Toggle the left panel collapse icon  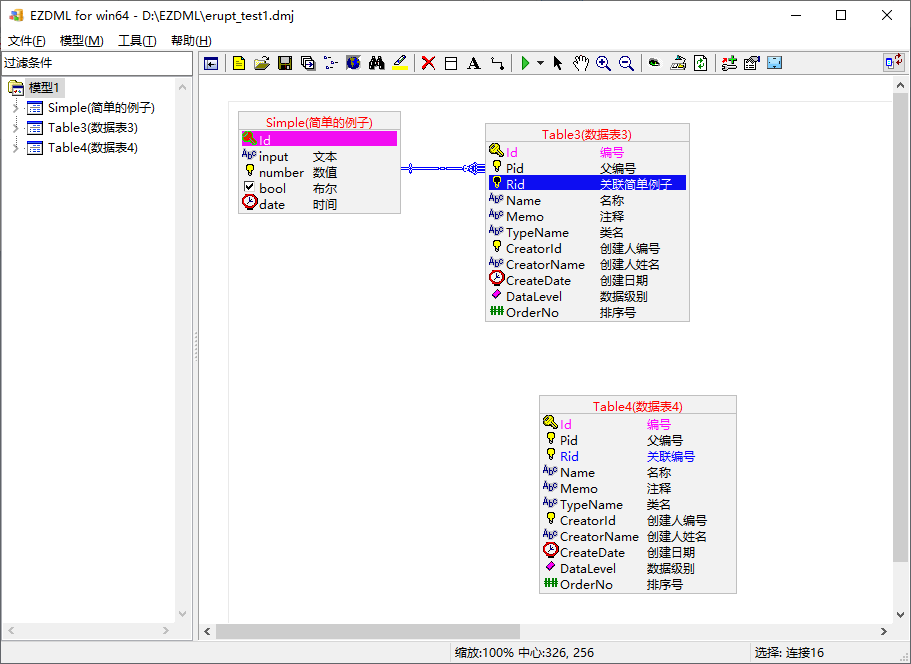(x=211, y=63)
